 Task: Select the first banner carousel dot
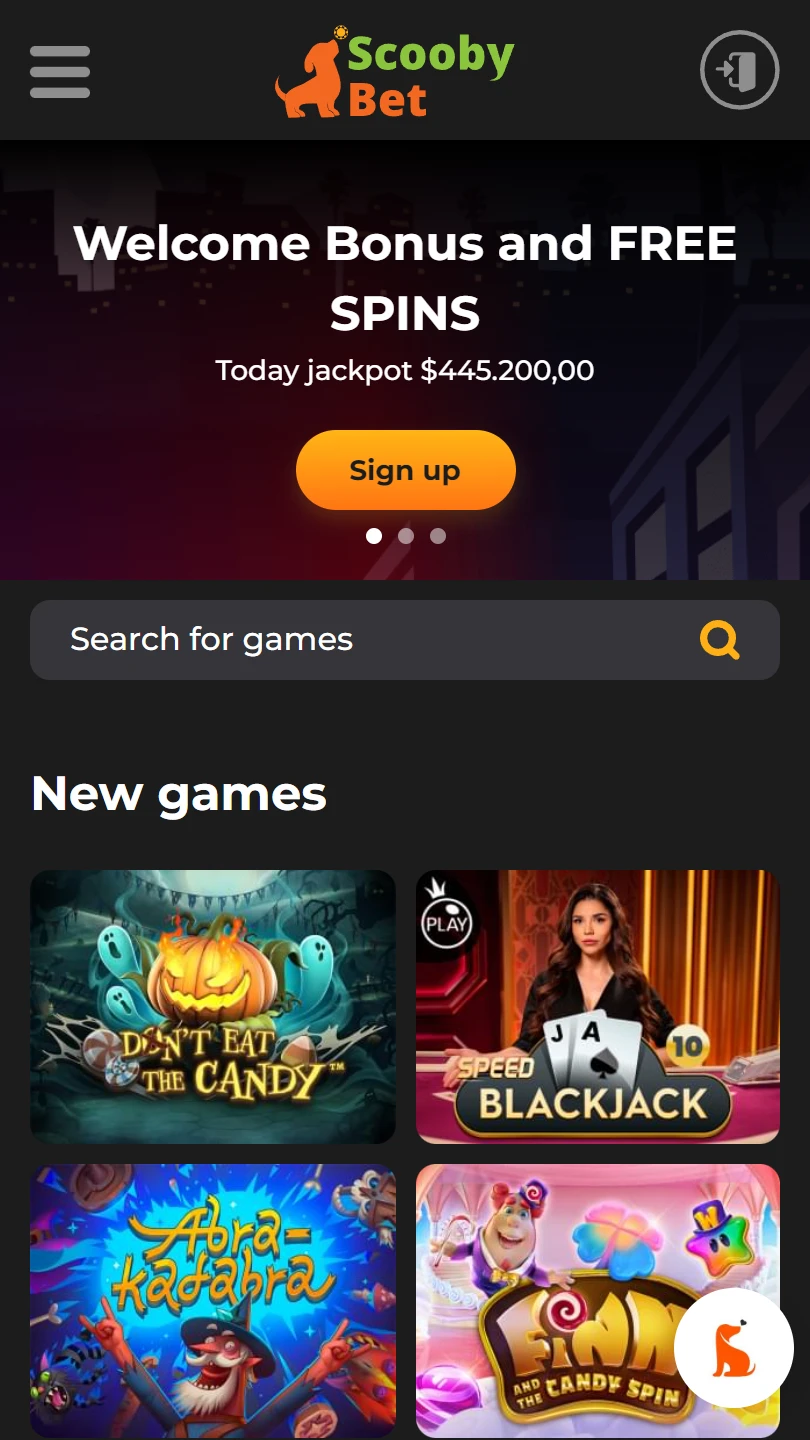click(374, 536)
